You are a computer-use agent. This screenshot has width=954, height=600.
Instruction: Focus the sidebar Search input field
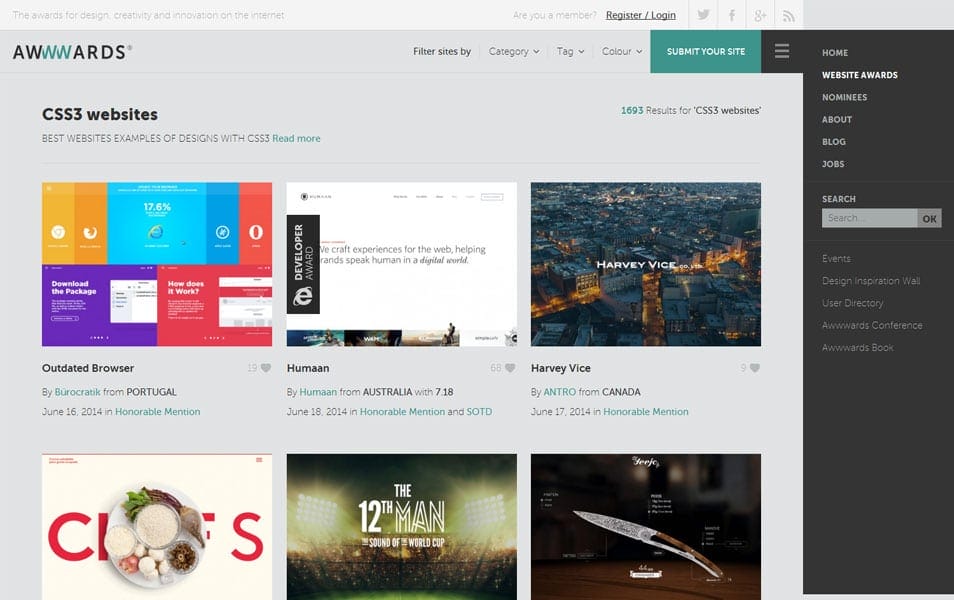click(x=869, y=218)
